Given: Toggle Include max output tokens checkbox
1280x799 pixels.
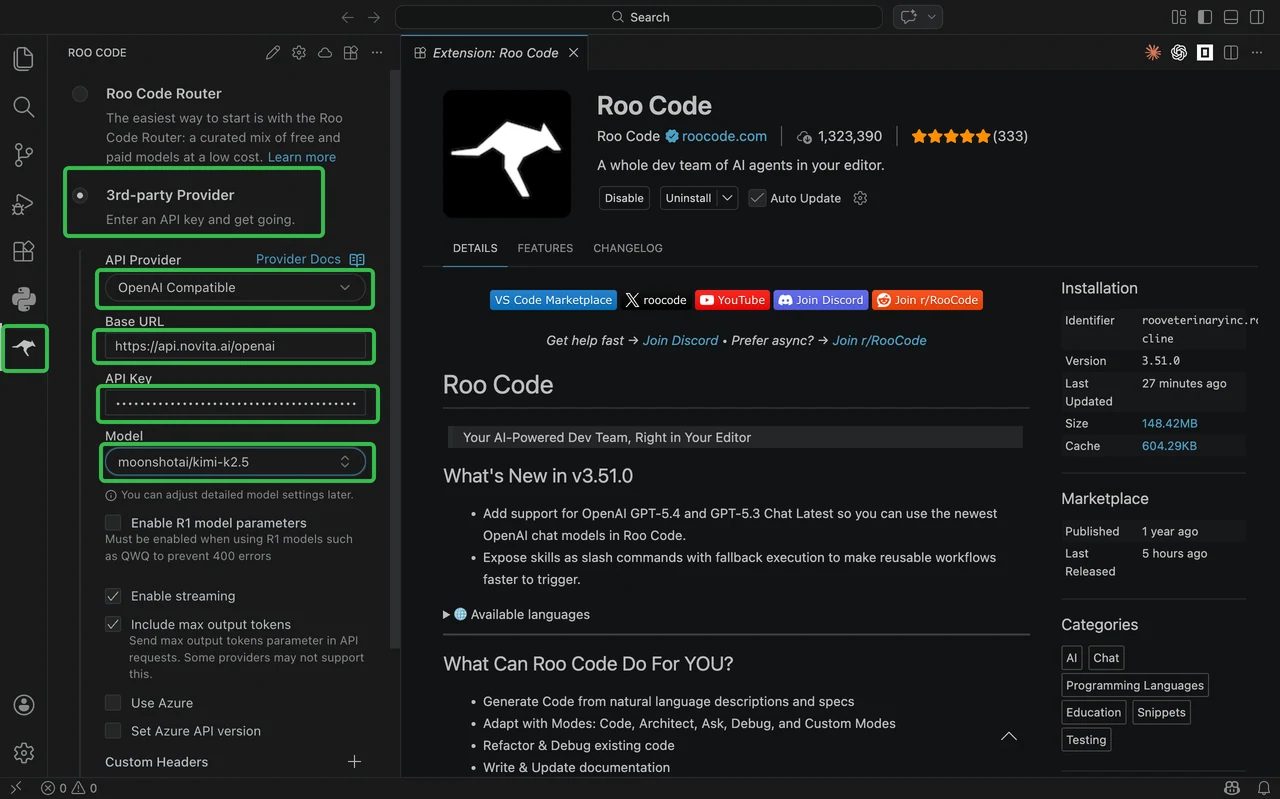Looking at the screenshot, I should 113,624.
